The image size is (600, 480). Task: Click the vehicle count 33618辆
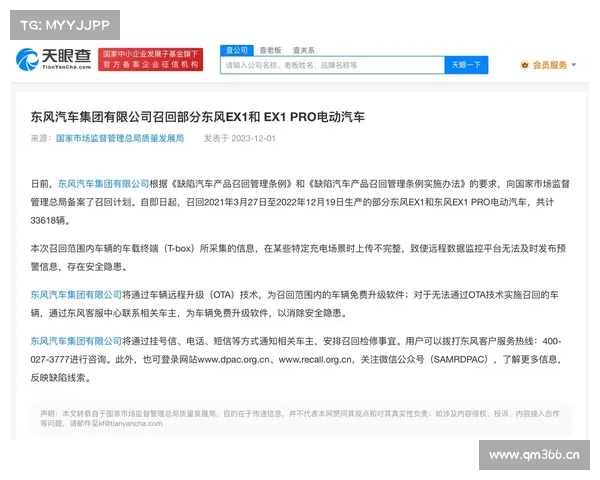[x=50, y=220]
